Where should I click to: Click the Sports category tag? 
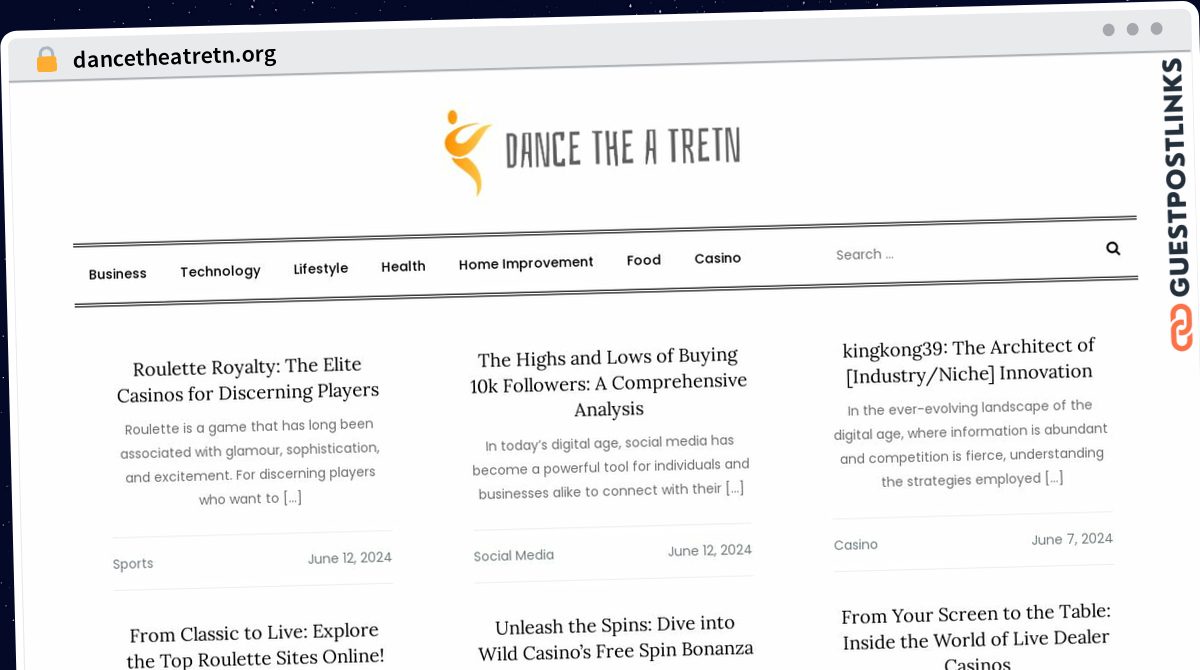tap(133, 564)
